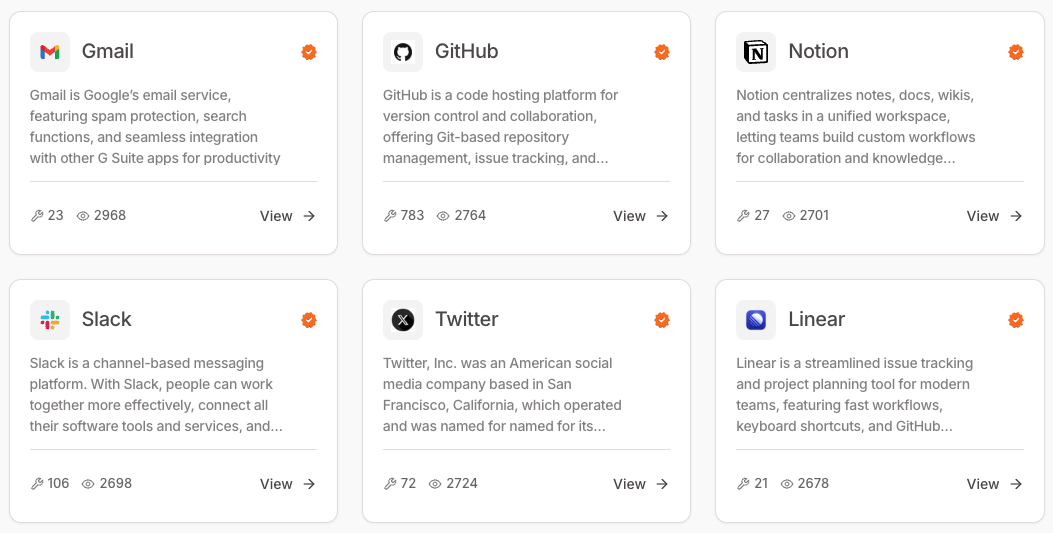Open the Gmail View link
This screenshot has width=1053, height=533.
click(x=287, y=215)
